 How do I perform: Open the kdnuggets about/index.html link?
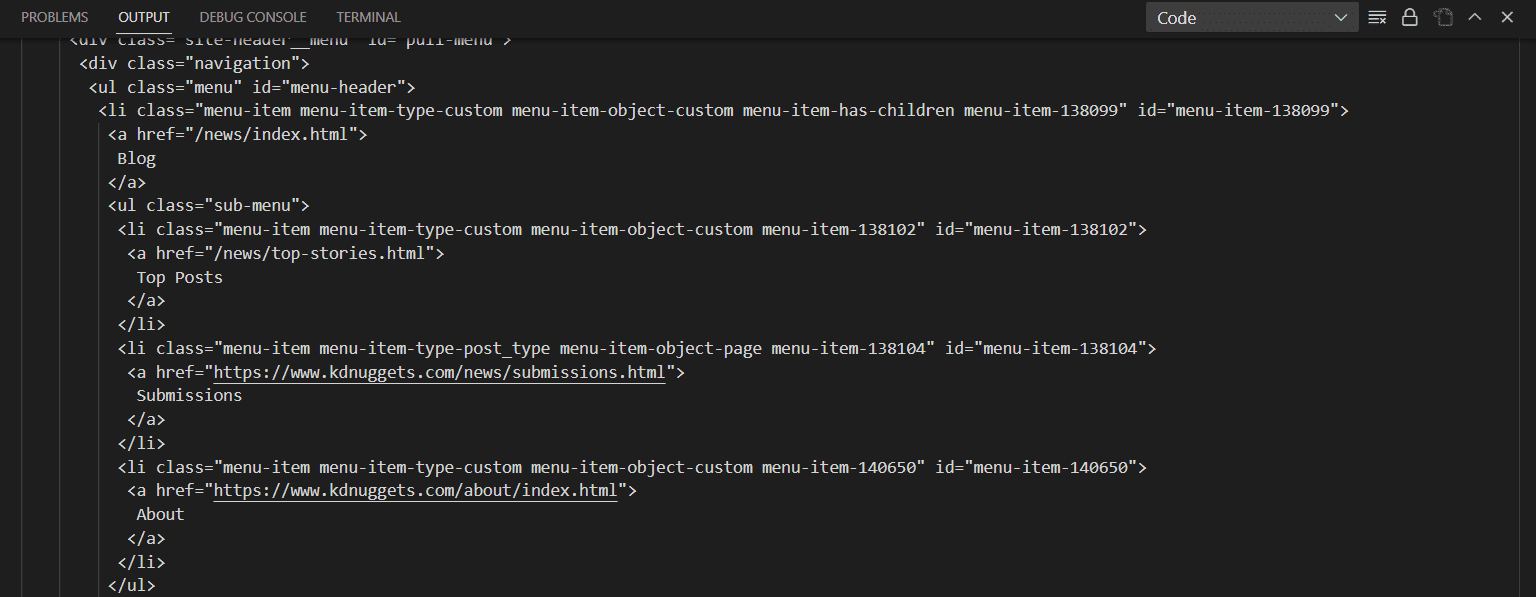click(415, 491)
